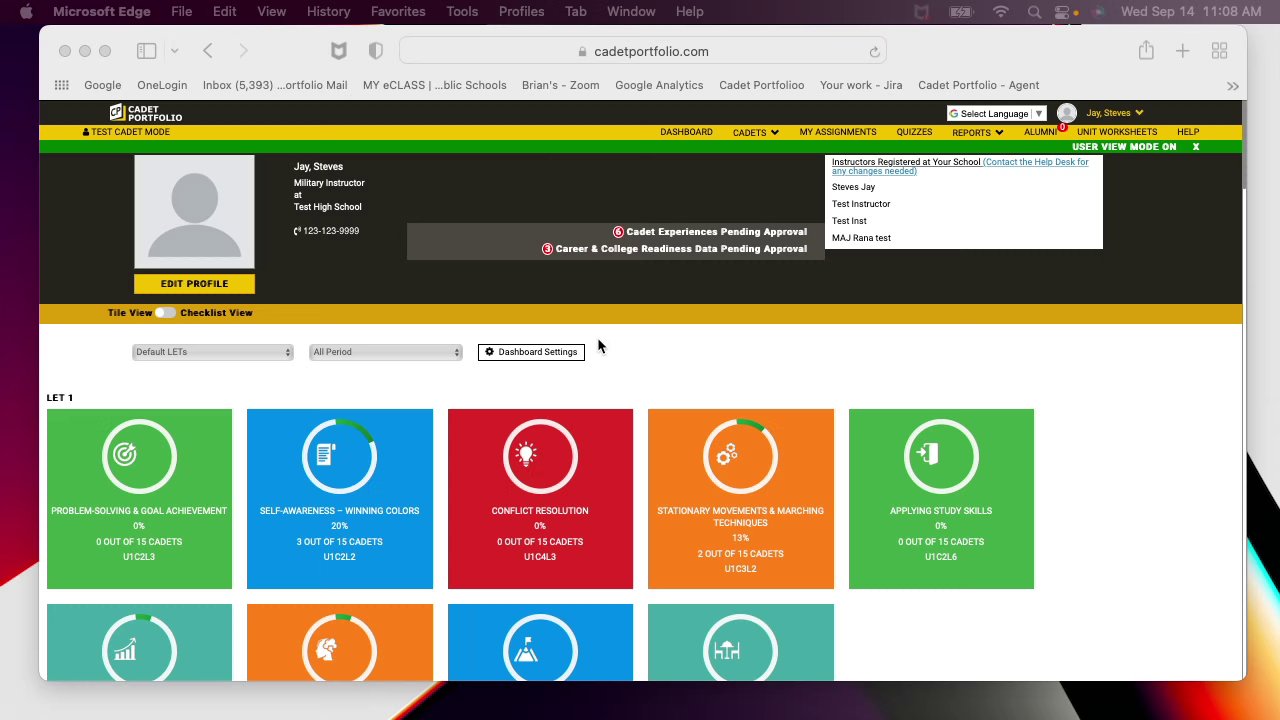Expand the Select Language dropdown
Viewport: 1280px width, 720px height.
[996, 113]
